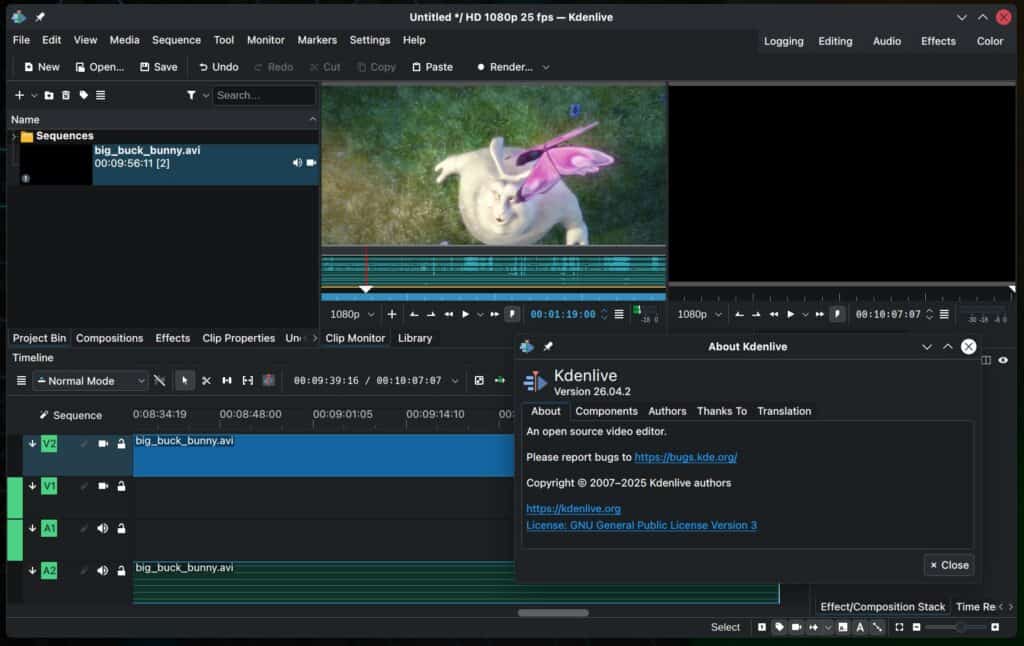
Task: Set zone out point on clip monitor
Action: click(431, 314)
